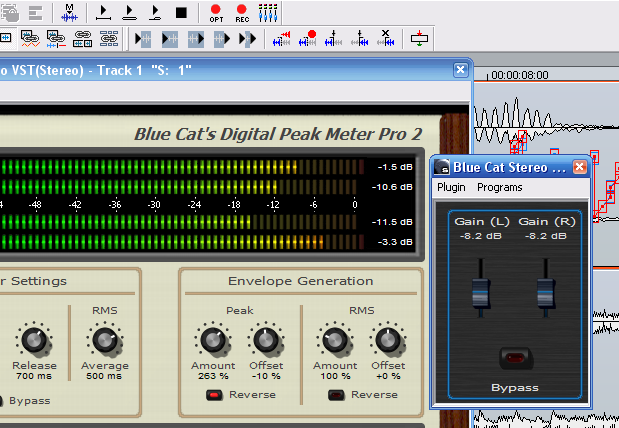
Task: Click the 'Envelope Generation' panel heading
Action: pos(300,281)
